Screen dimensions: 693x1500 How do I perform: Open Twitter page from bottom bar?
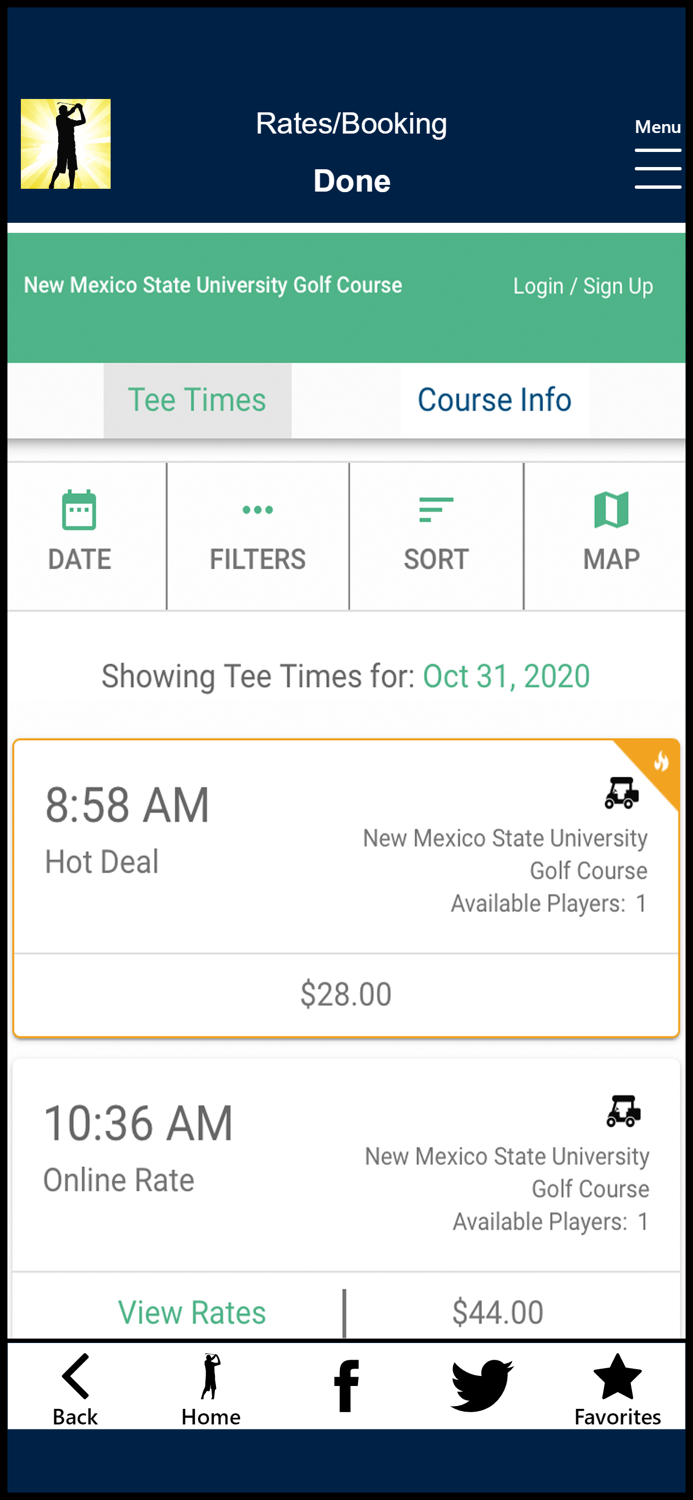[x=481, y=1387]
